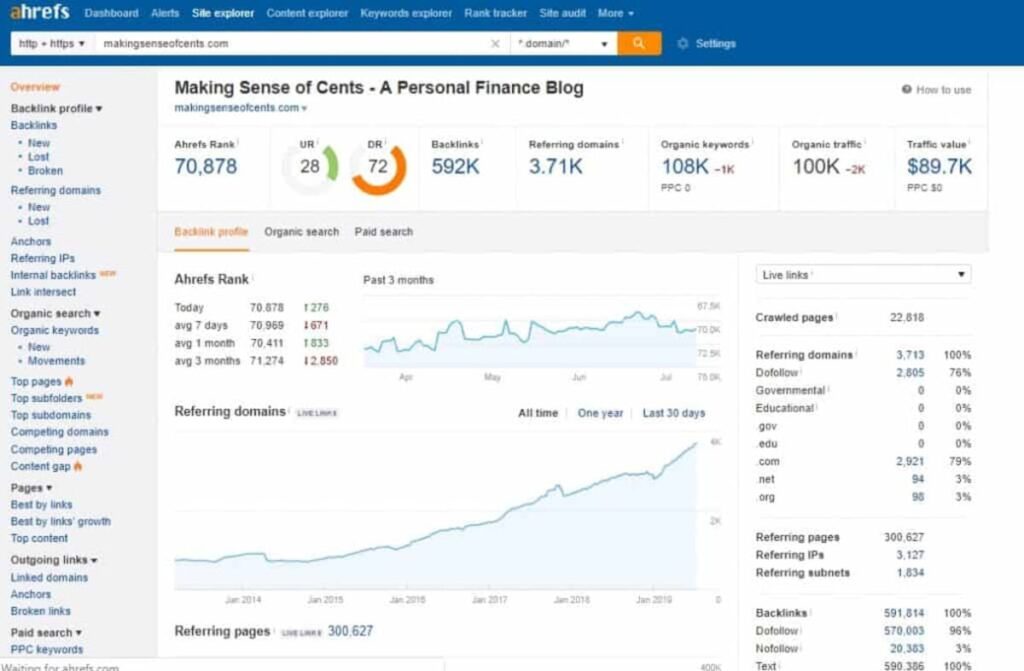Click the DR 72 gauge
The height and width of the screenshot is (671, 1024).
377,167
